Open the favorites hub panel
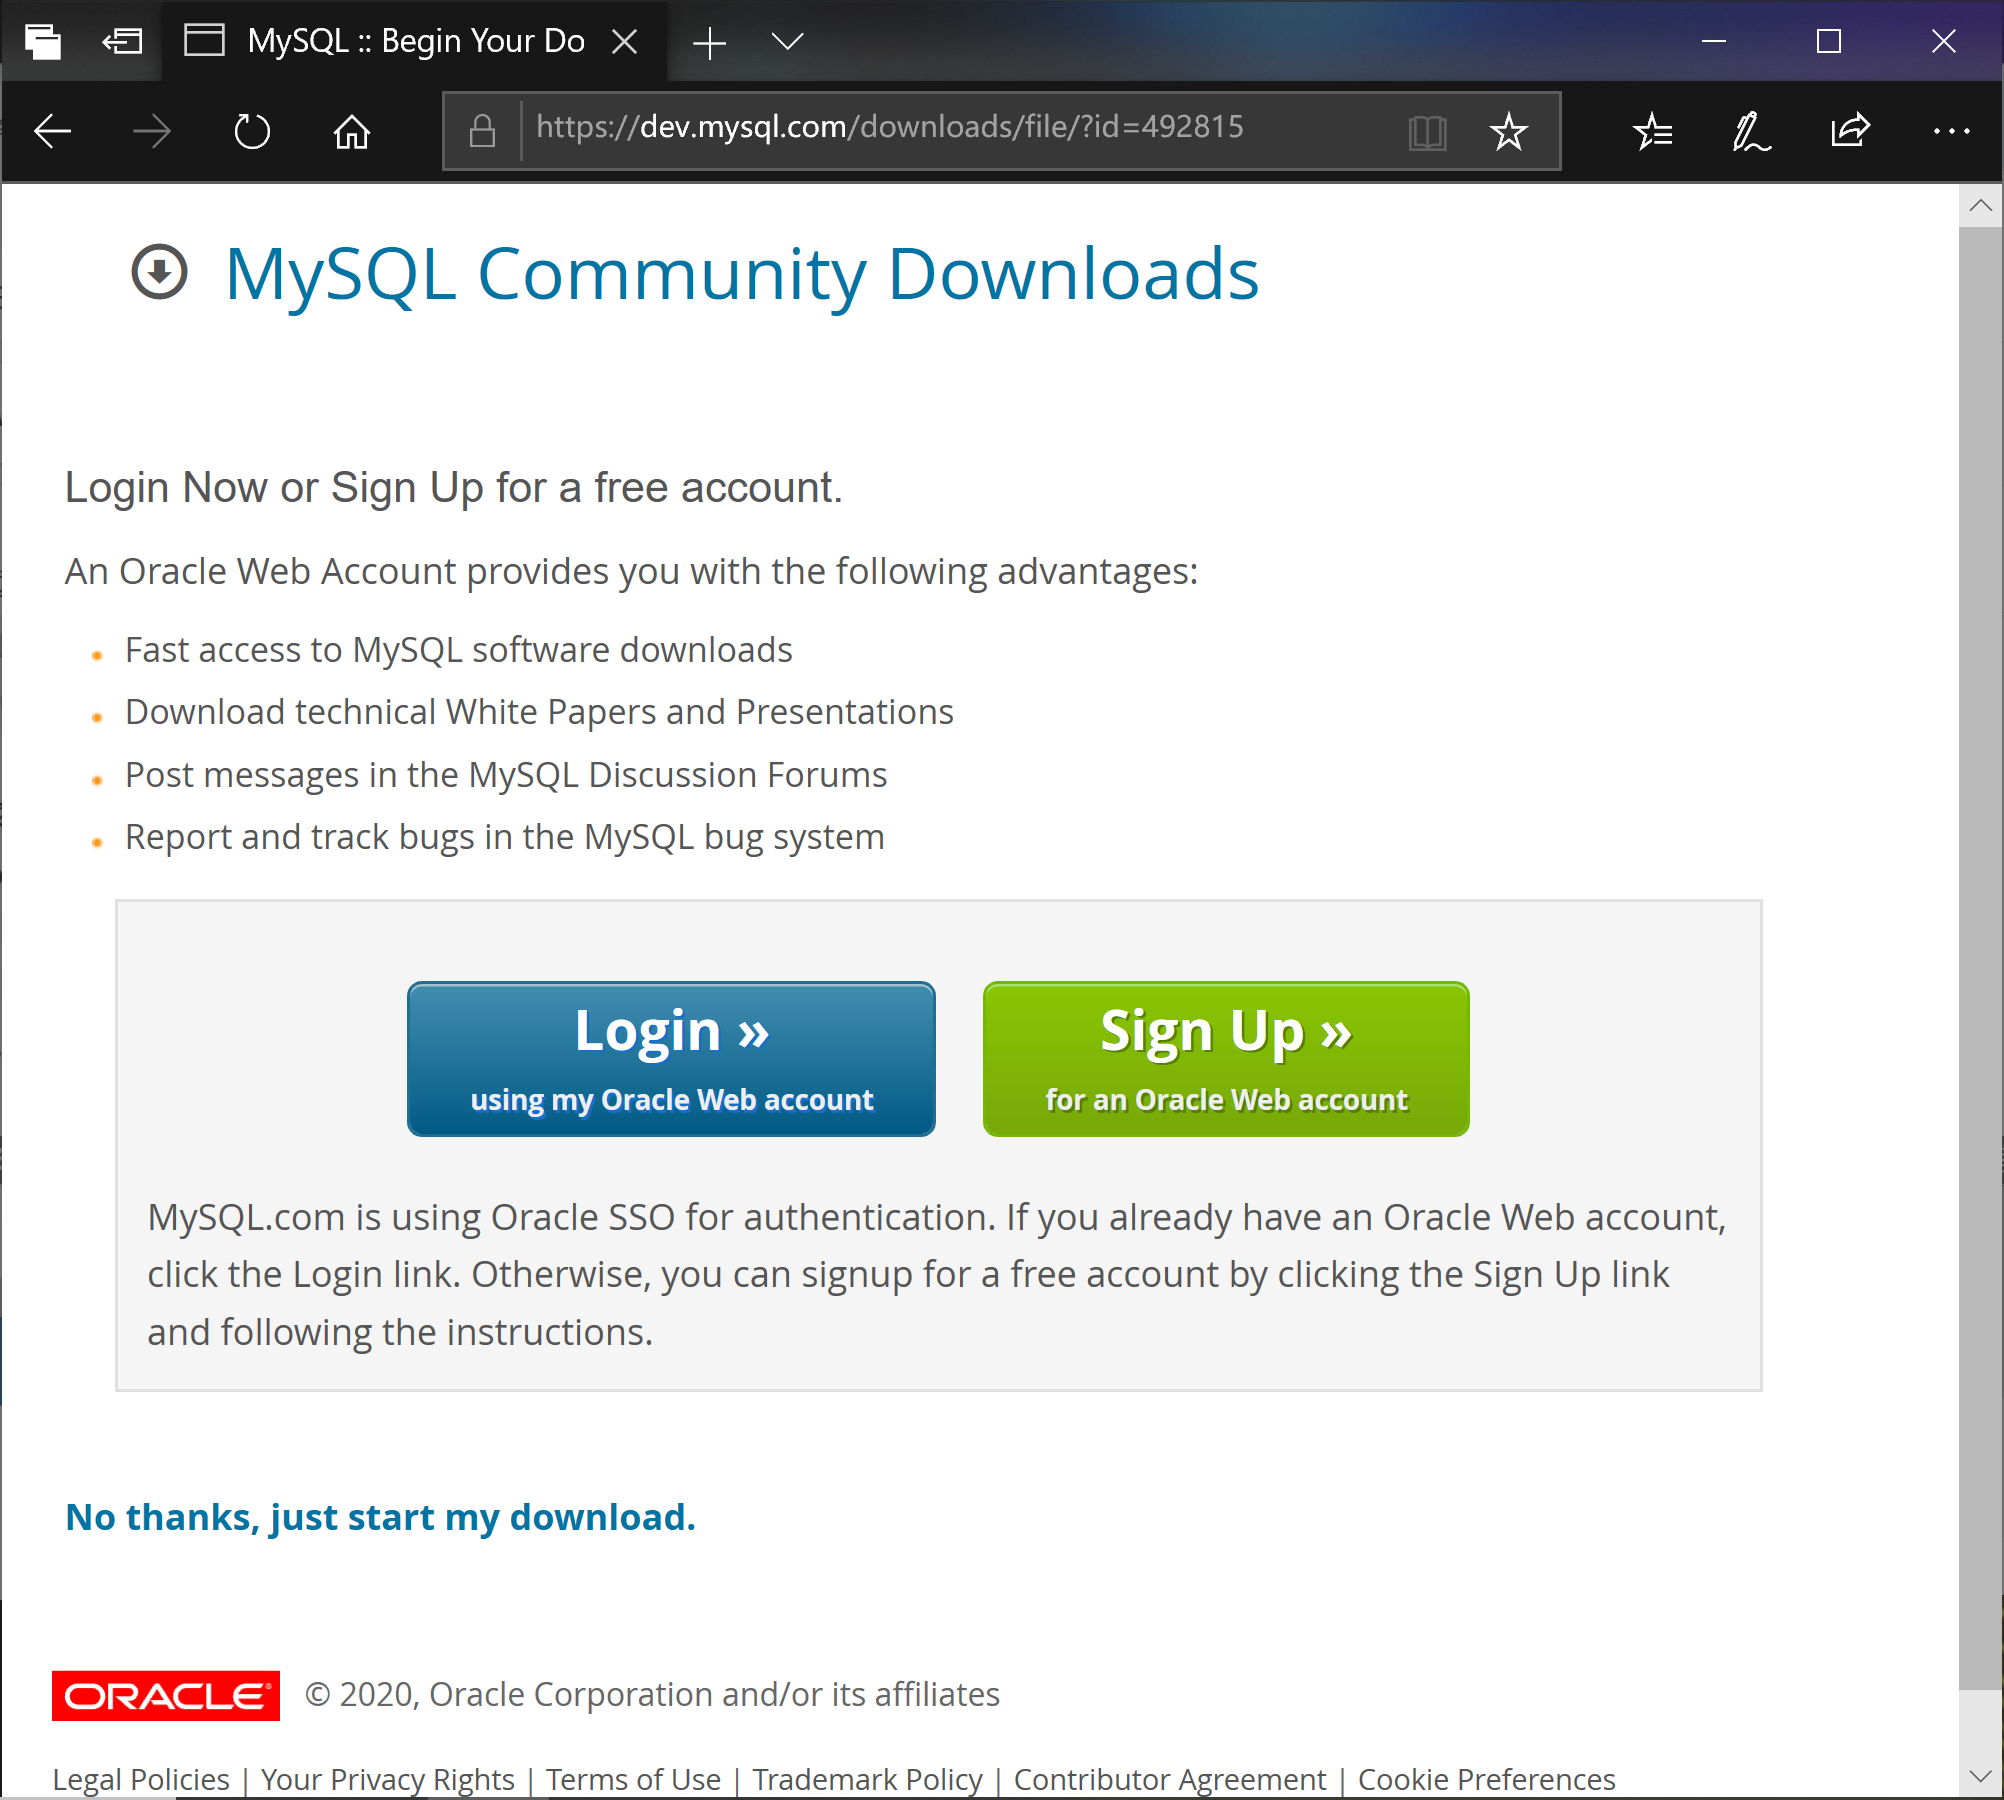 click(1652, 131)
